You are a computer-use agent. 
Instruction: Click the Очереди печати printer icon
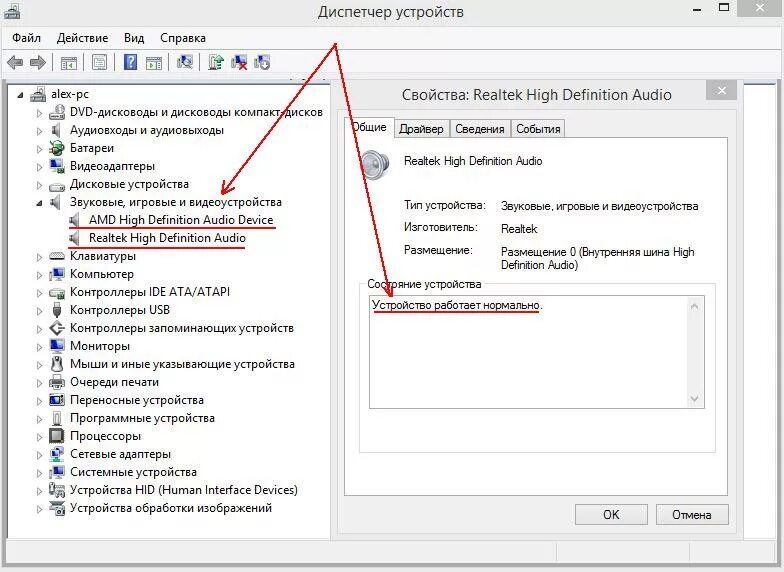coord(57,382)
